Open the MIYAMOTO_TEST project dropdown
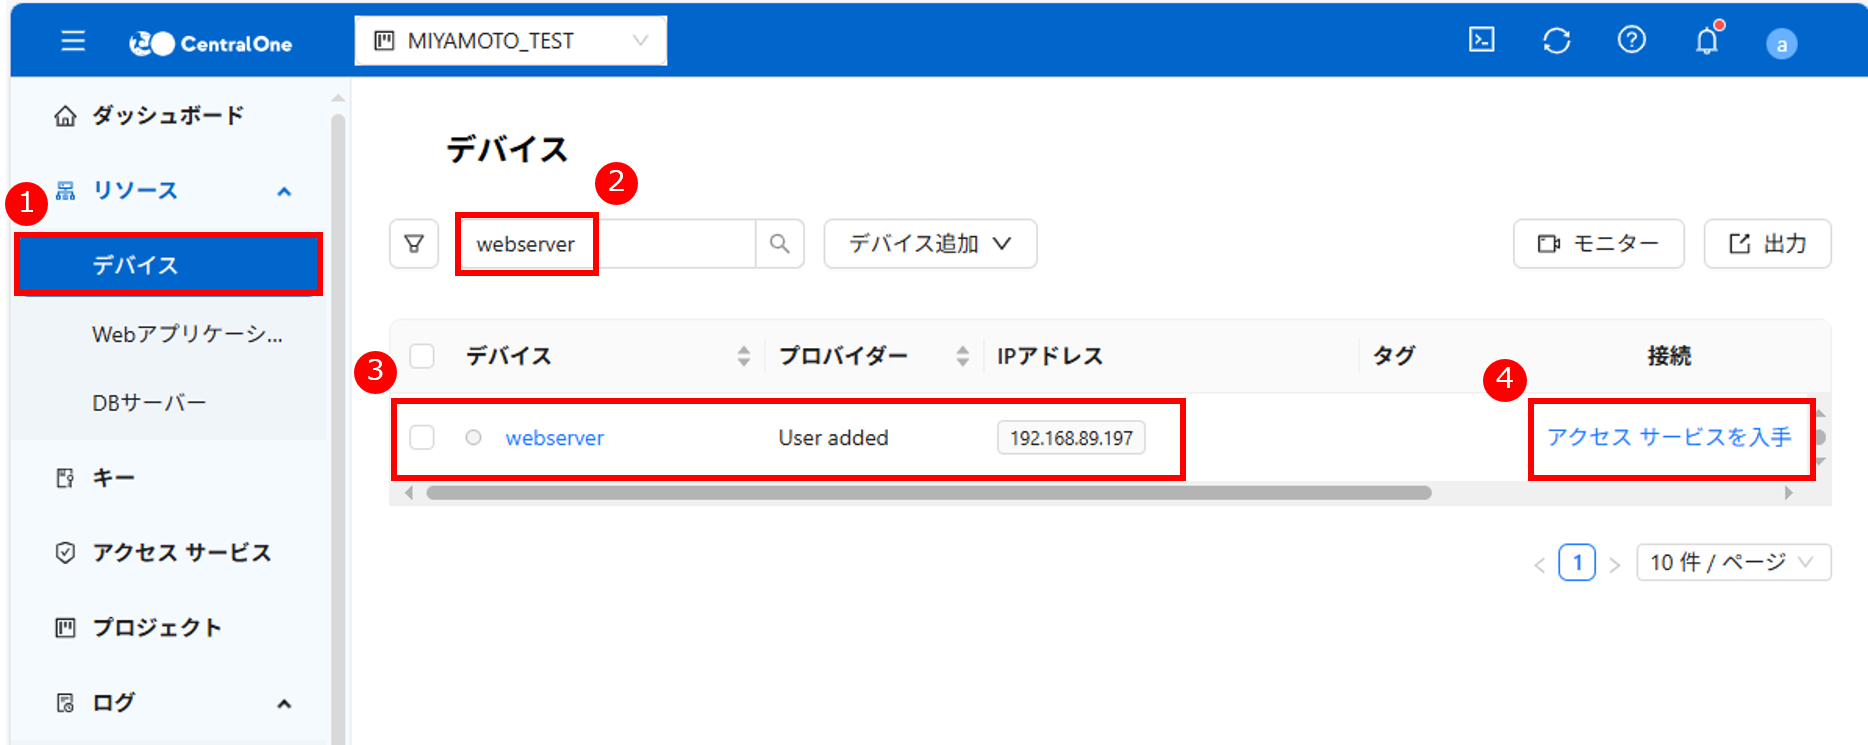Viewport: 1868px width, 745px height. point(510,41)
